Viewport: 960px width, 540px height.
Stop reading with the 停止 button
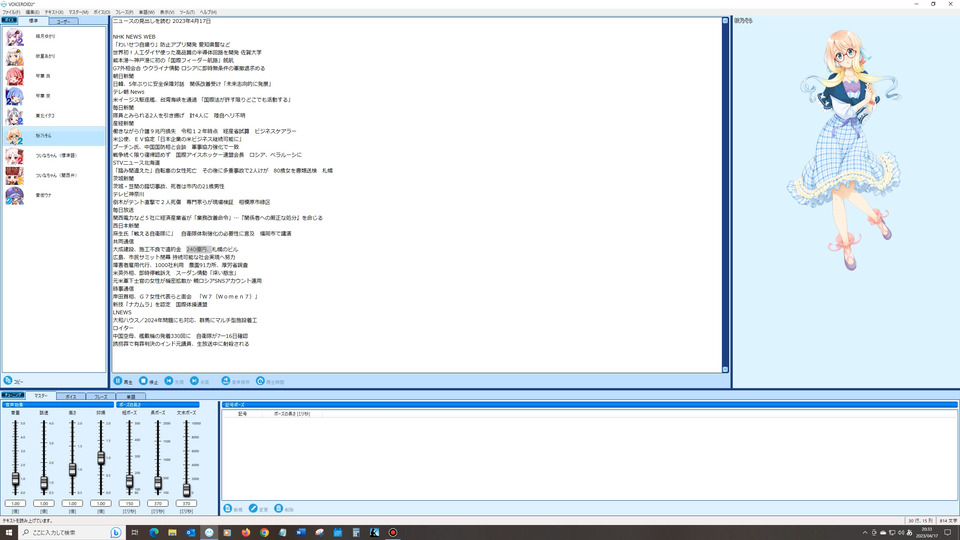point(148,381)
